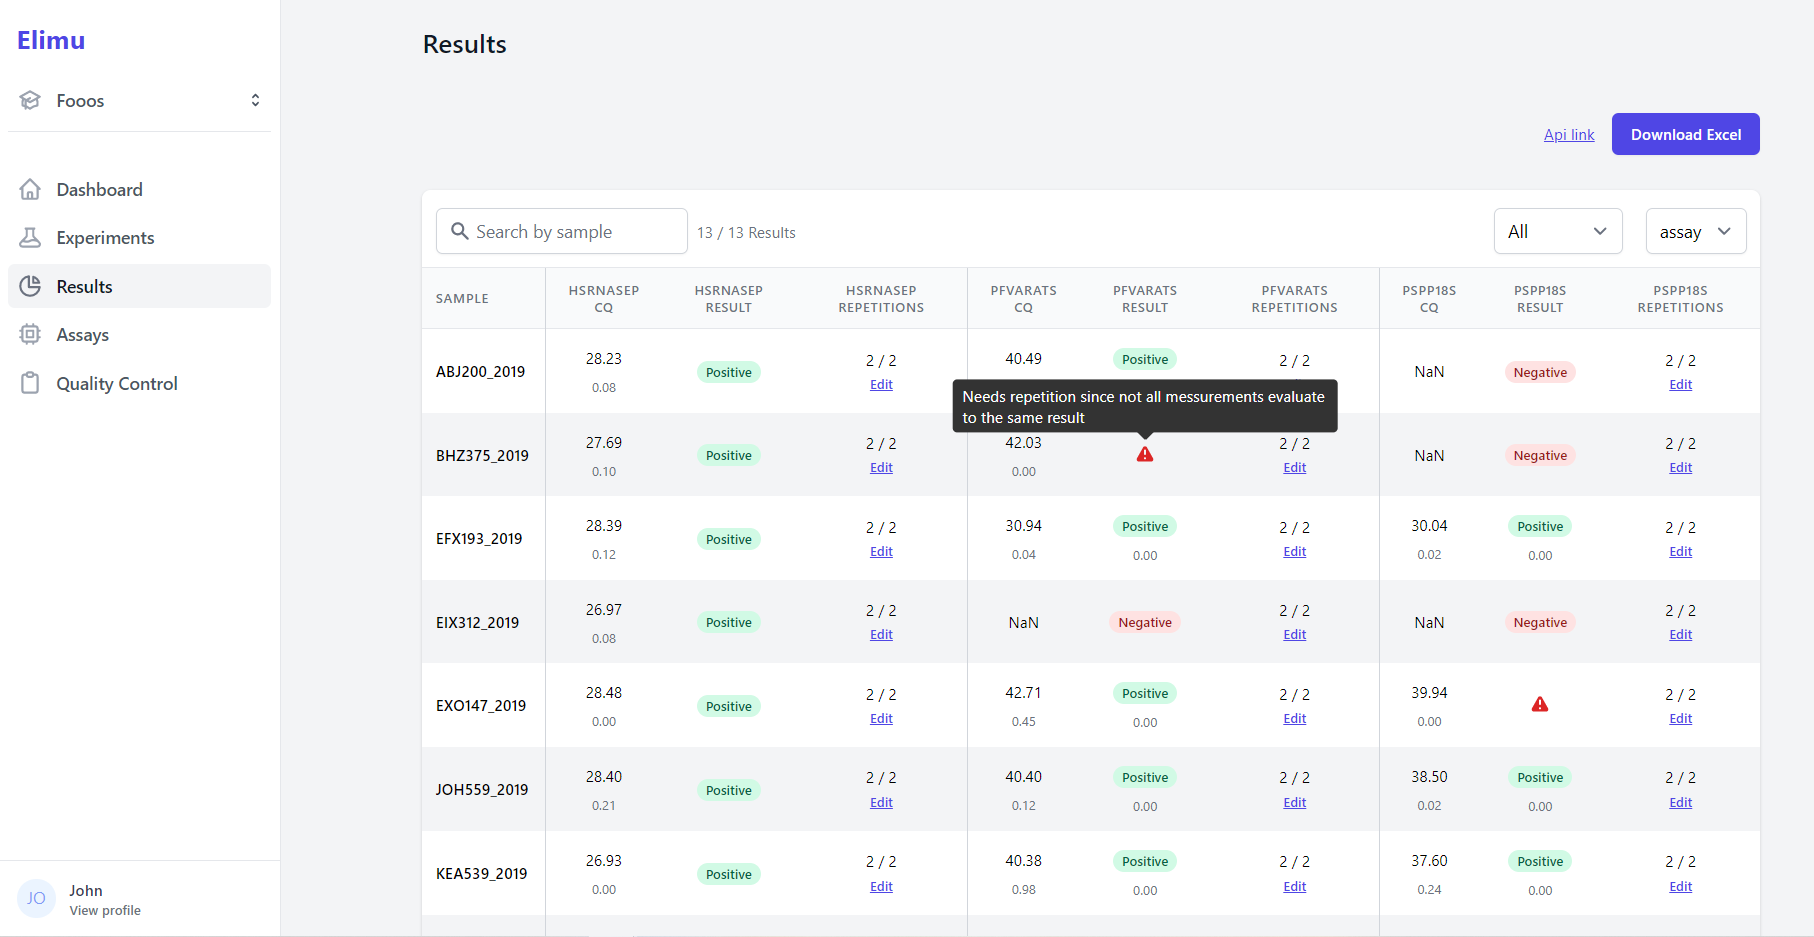The width and height of the screenshot is (1814, 937).
Task: Edit PSPP18S repetitions for BHZ375_2019
Action: [1681, 468]
